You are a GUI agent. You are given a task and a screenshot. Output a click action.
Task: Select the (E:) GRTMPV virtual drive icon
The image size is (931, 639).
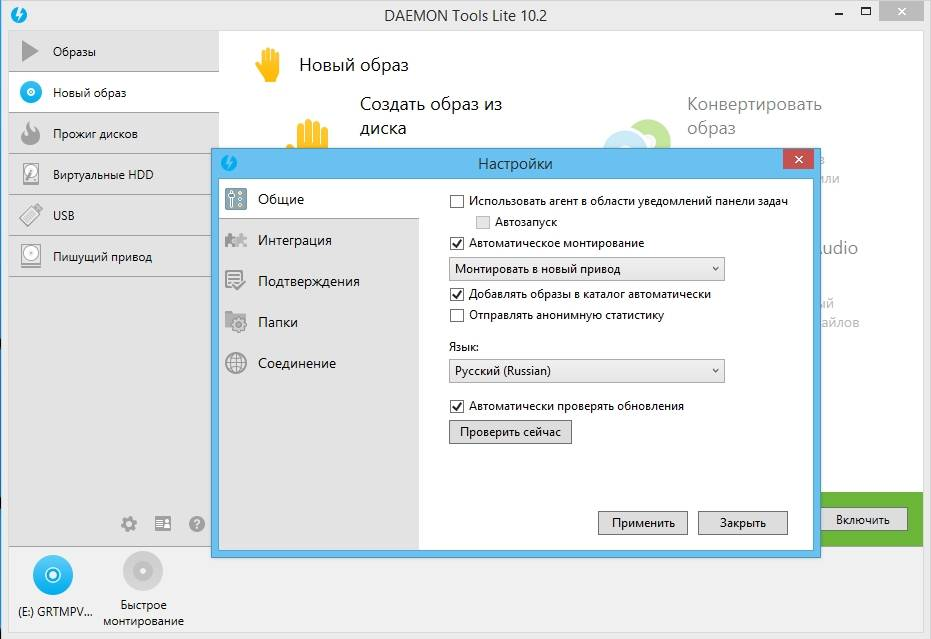tap(53, 575)
